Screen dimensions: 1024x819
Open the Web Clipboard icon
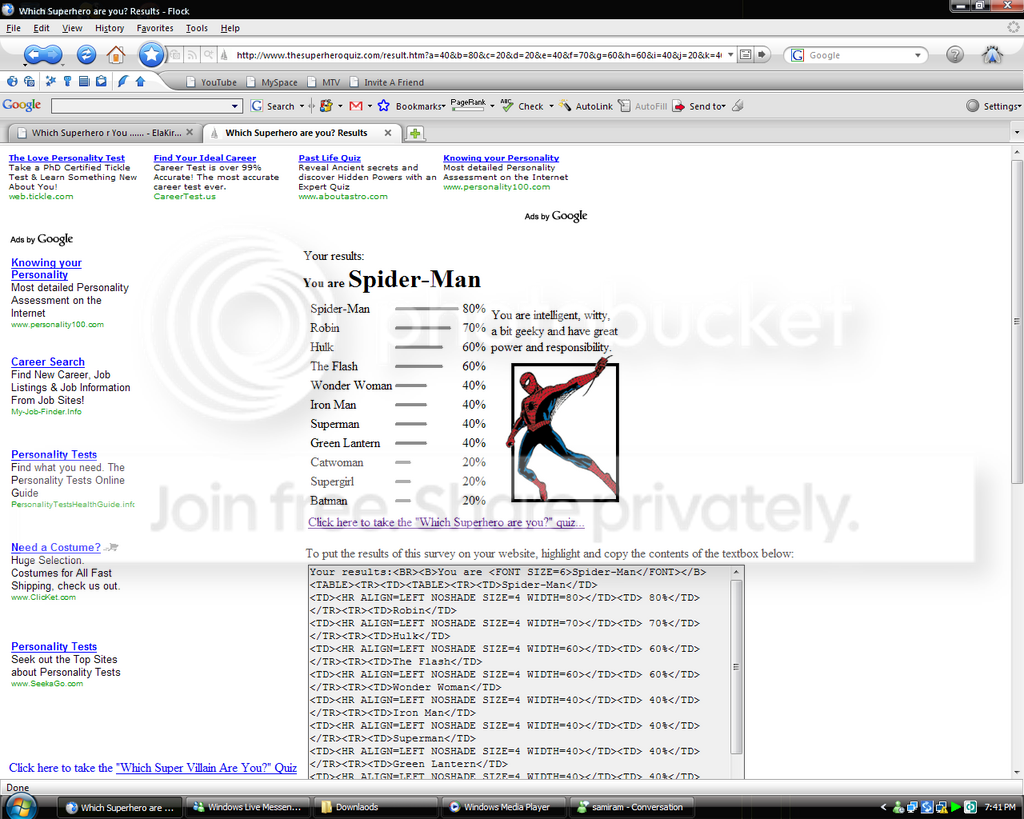(x=101, y=82)
